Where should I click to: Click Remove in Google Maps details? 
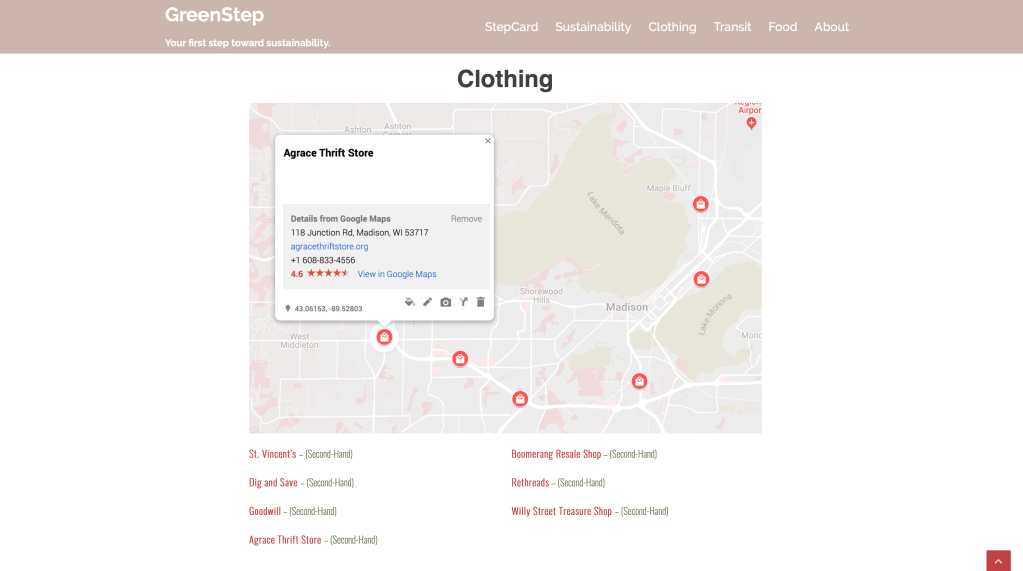pos(466,219)
